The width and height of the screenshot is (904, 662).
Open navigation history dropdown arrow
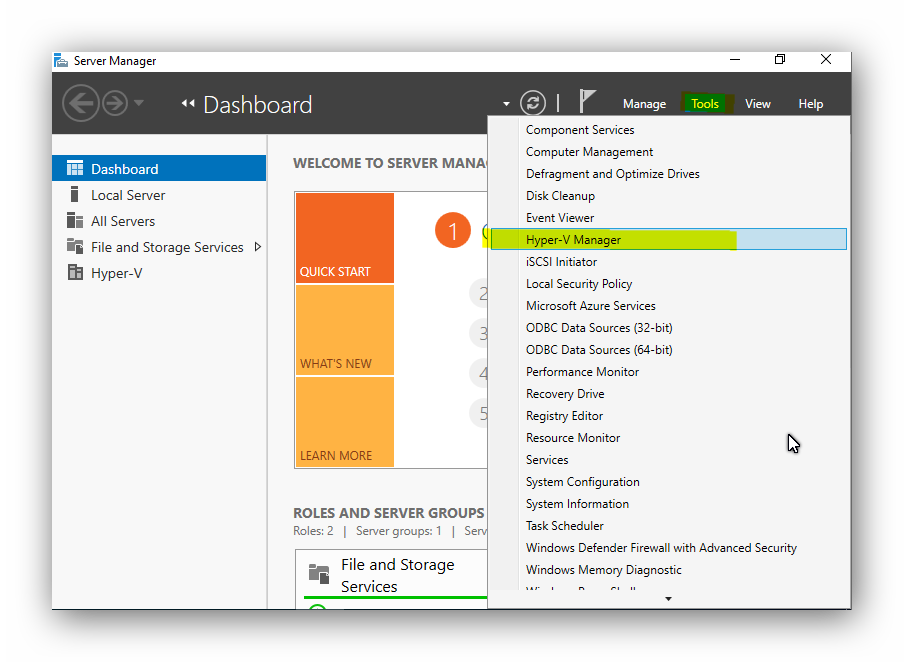click(x=139, y=103)
